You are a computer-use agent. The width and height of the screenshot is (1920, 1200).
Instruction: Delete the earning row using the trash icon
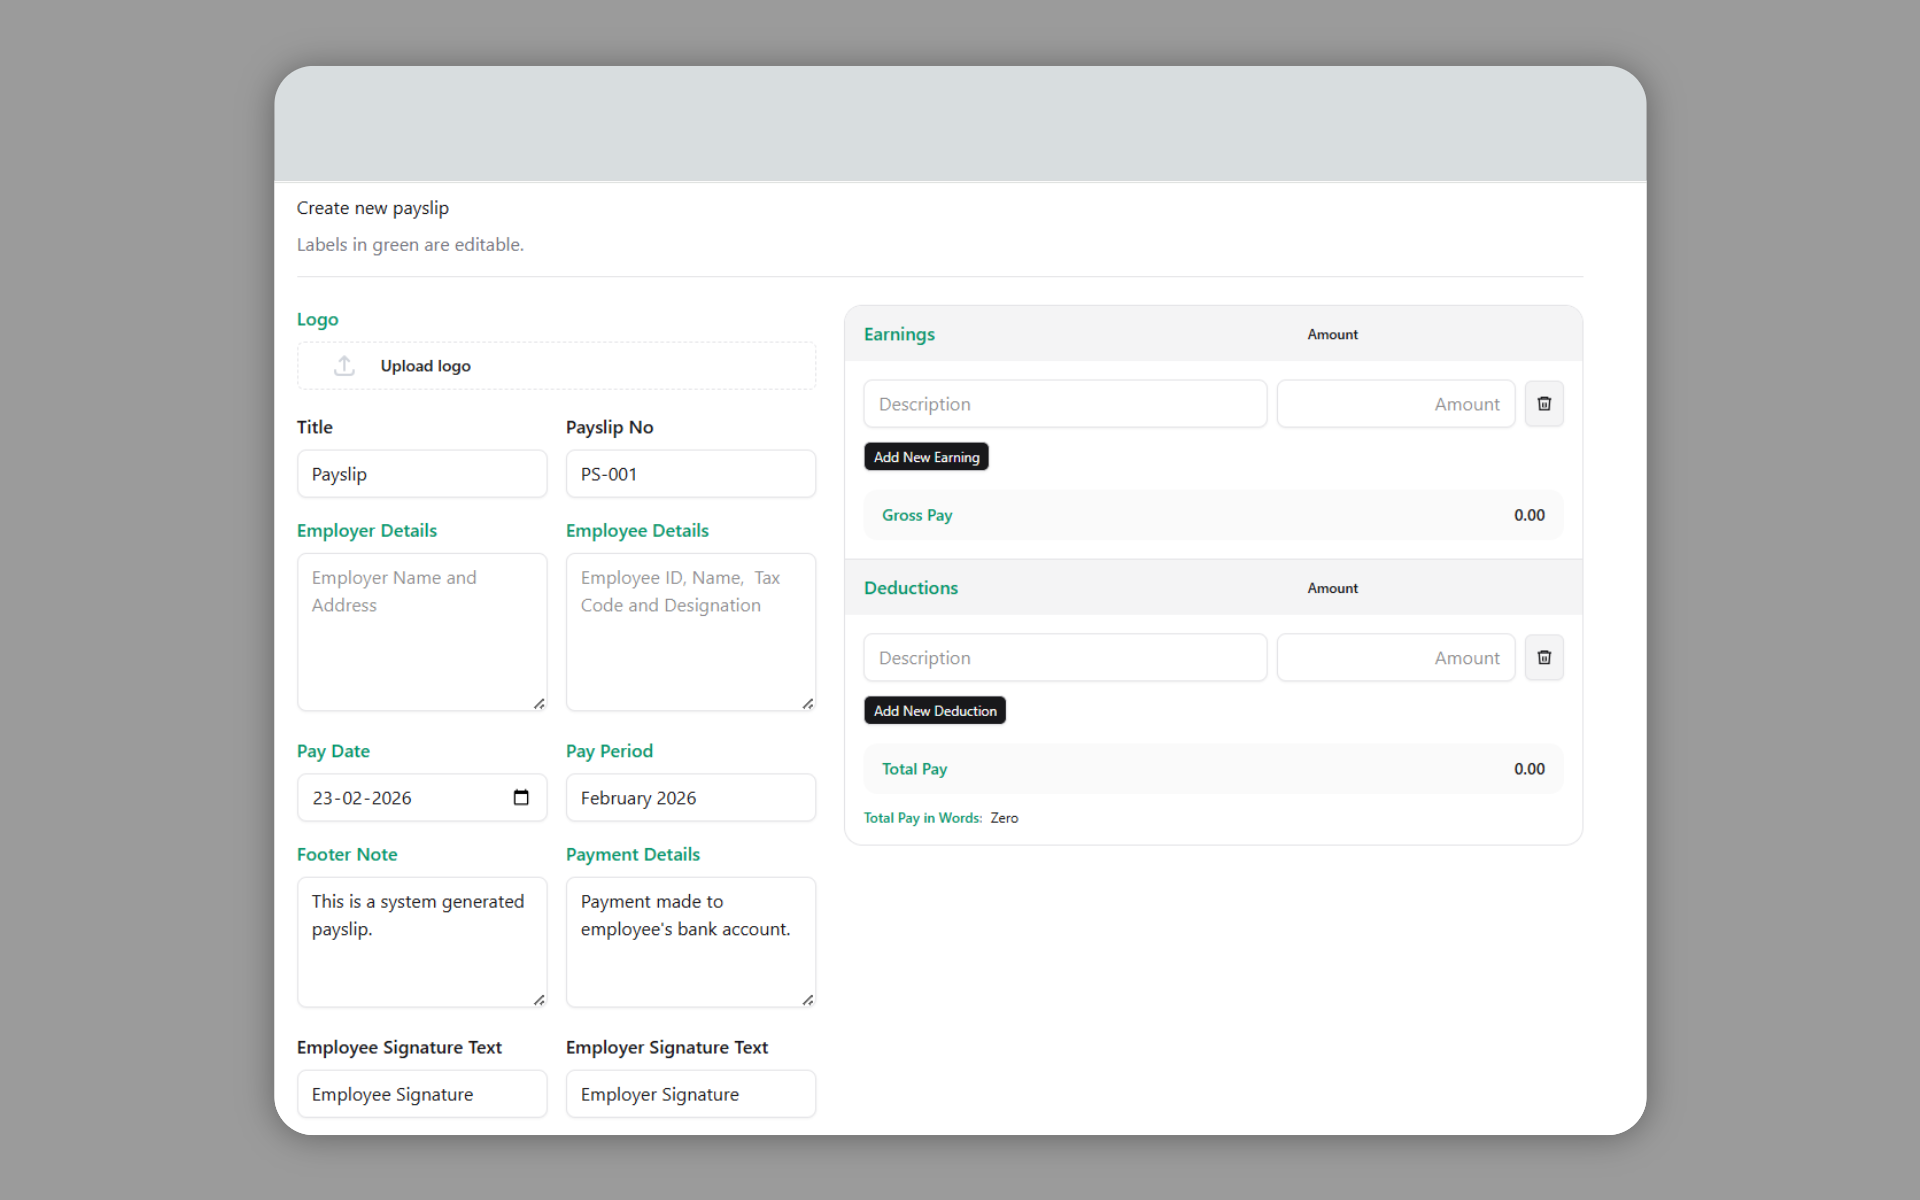1544,403
